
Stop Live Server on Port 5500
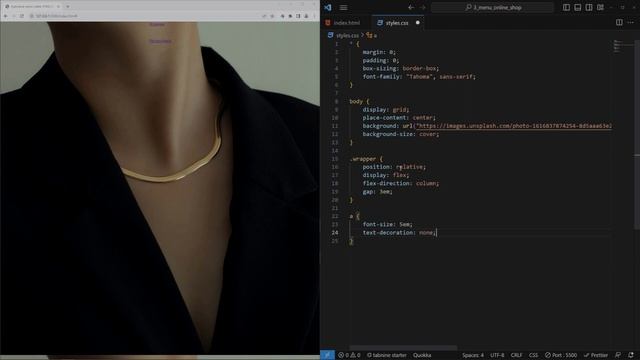click(561, 355)
